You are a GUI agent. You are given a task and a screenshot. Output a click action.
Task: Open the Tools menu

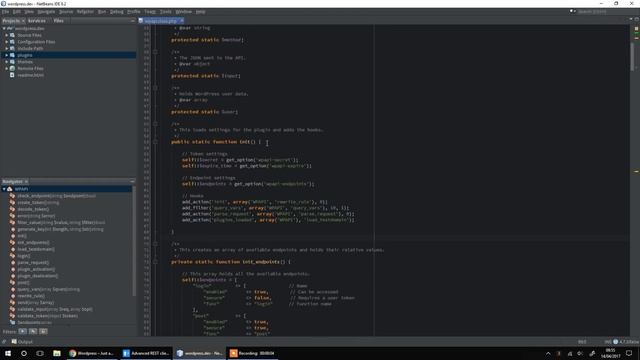point(165,12)
